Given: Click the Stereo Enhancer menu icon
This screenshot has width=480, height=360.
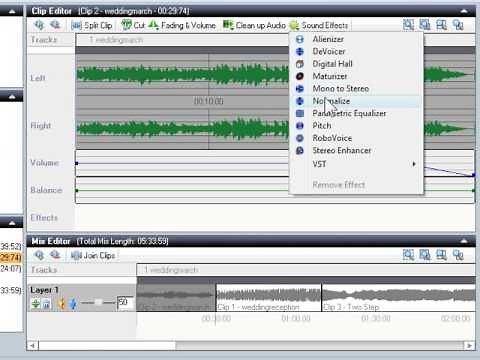Looking at the screenshot, I should (x=300, y=150).
